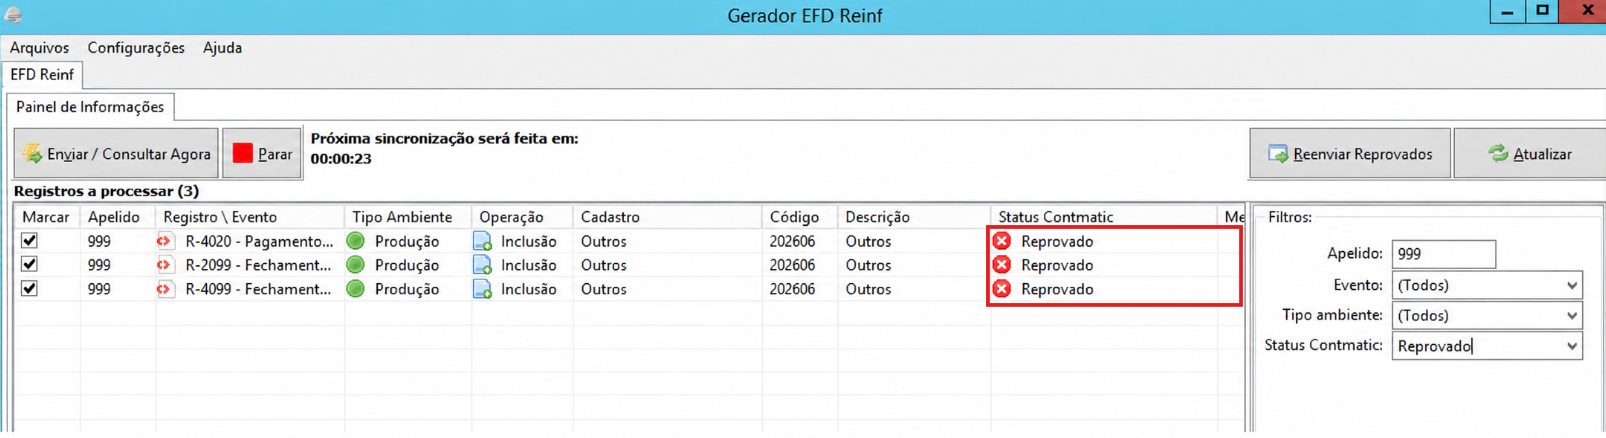Click Enviar / Consultar Agora button

(116, 154)
